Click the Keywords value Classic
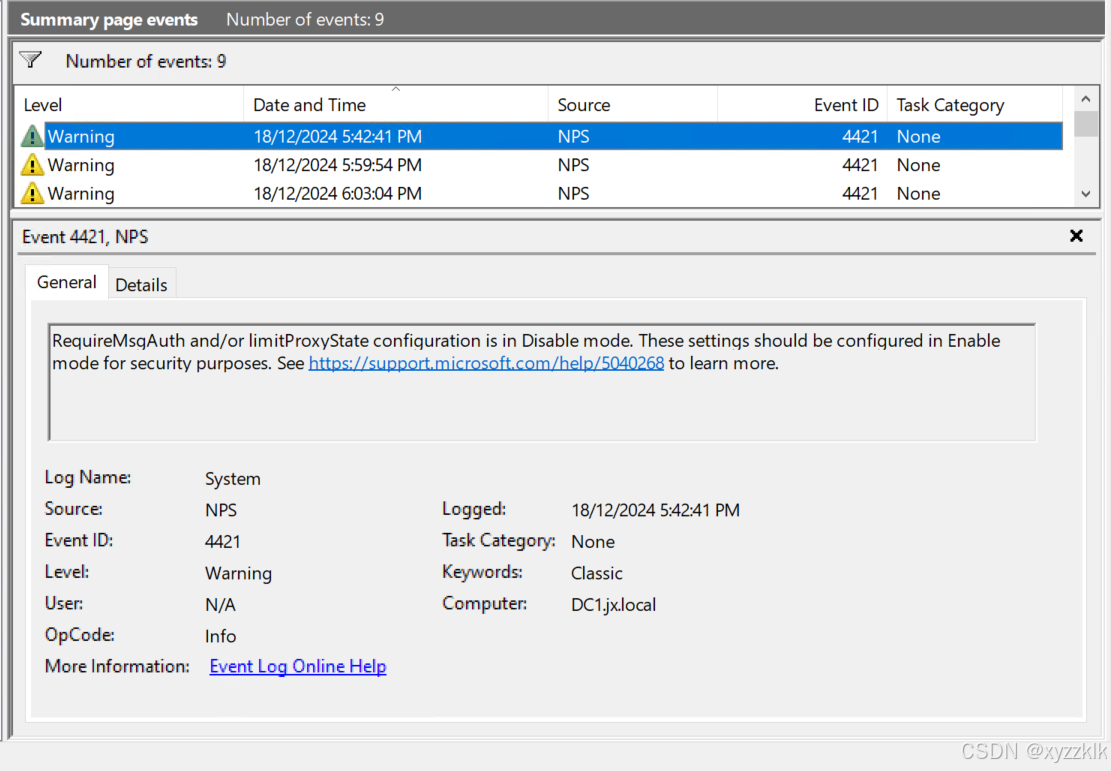Screen dimensions: 1111x771 pyautogui.click(x=597, y=573)
